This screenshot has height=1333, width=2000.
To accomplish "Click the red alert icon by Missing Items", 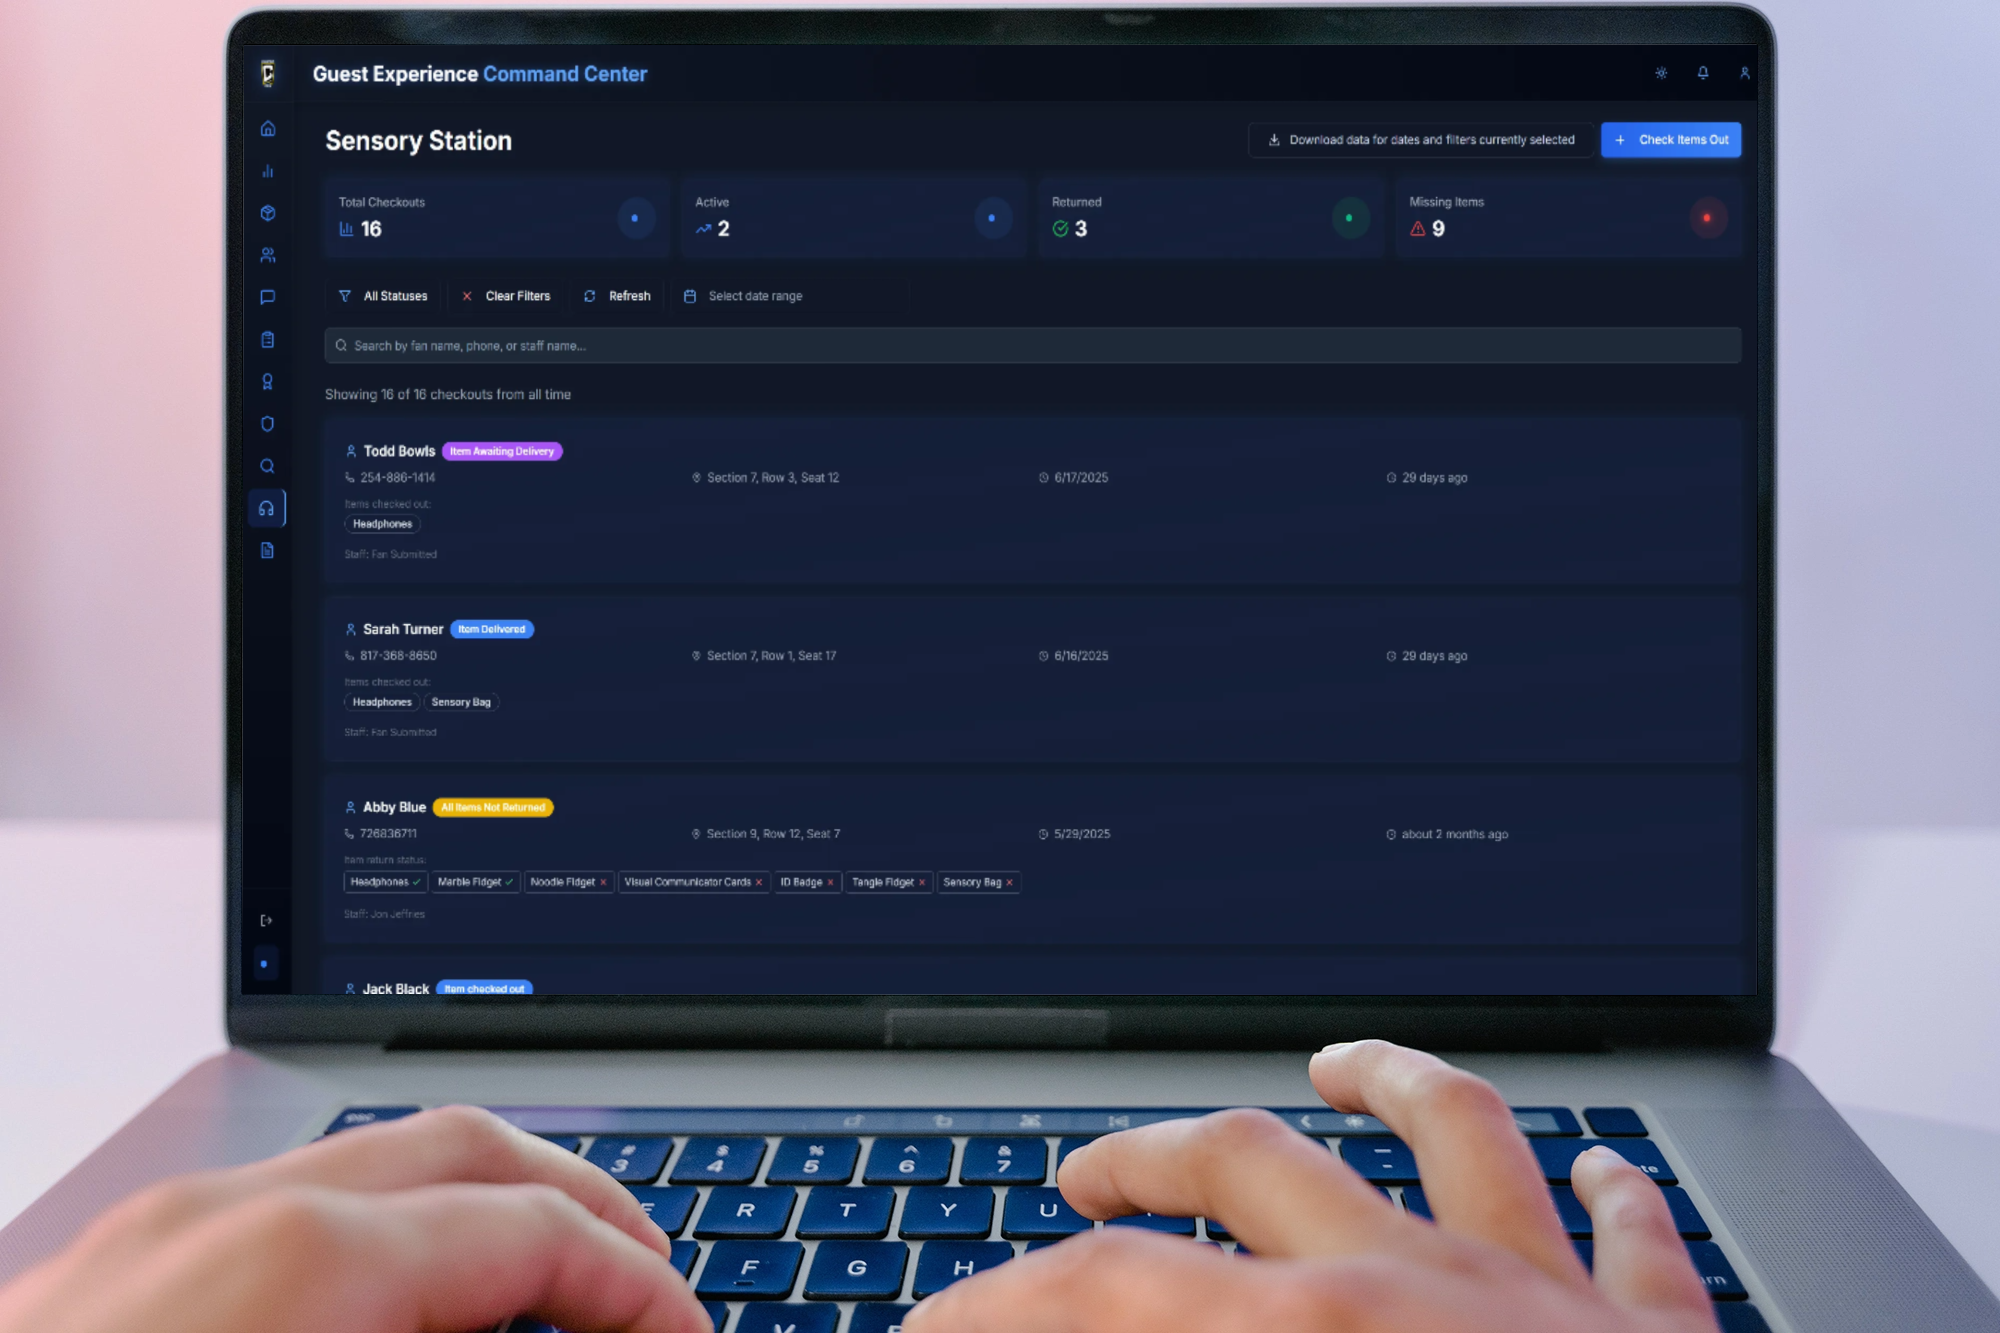I will point(1418,229).
